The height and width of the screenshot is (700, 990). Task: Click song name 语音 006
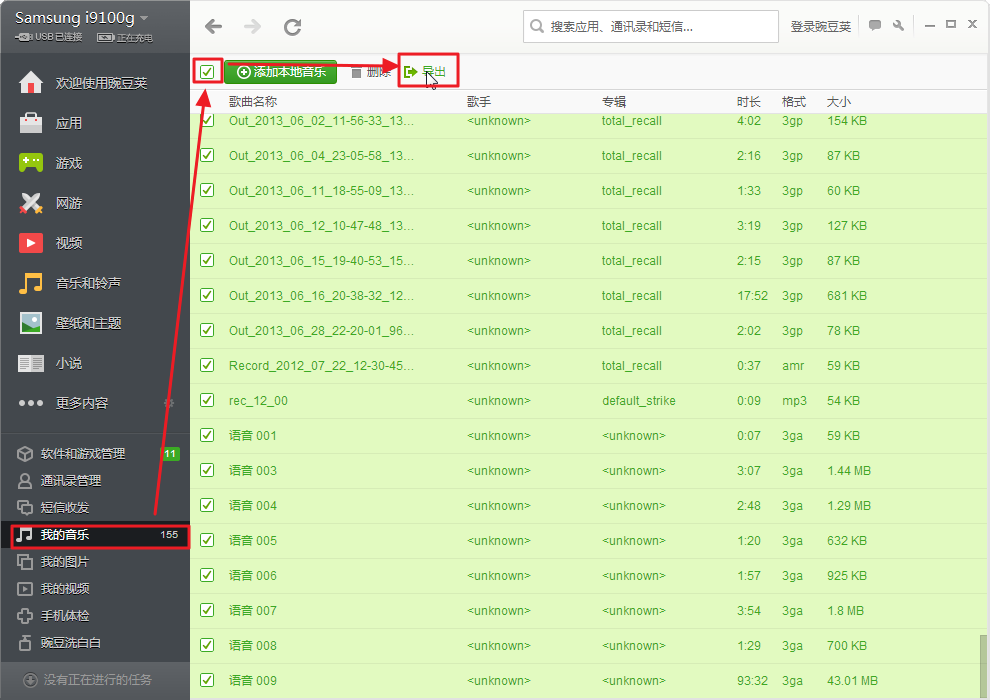pyautogui.click(x=253, y=575)
